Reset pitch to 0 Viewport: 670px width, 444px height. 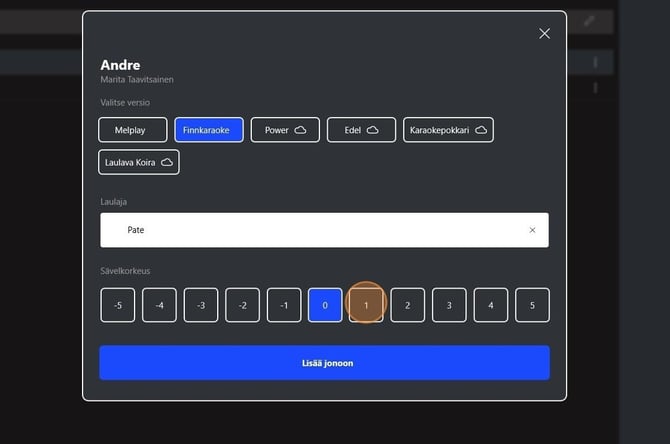pyautogui.click(x=325, y=305)
